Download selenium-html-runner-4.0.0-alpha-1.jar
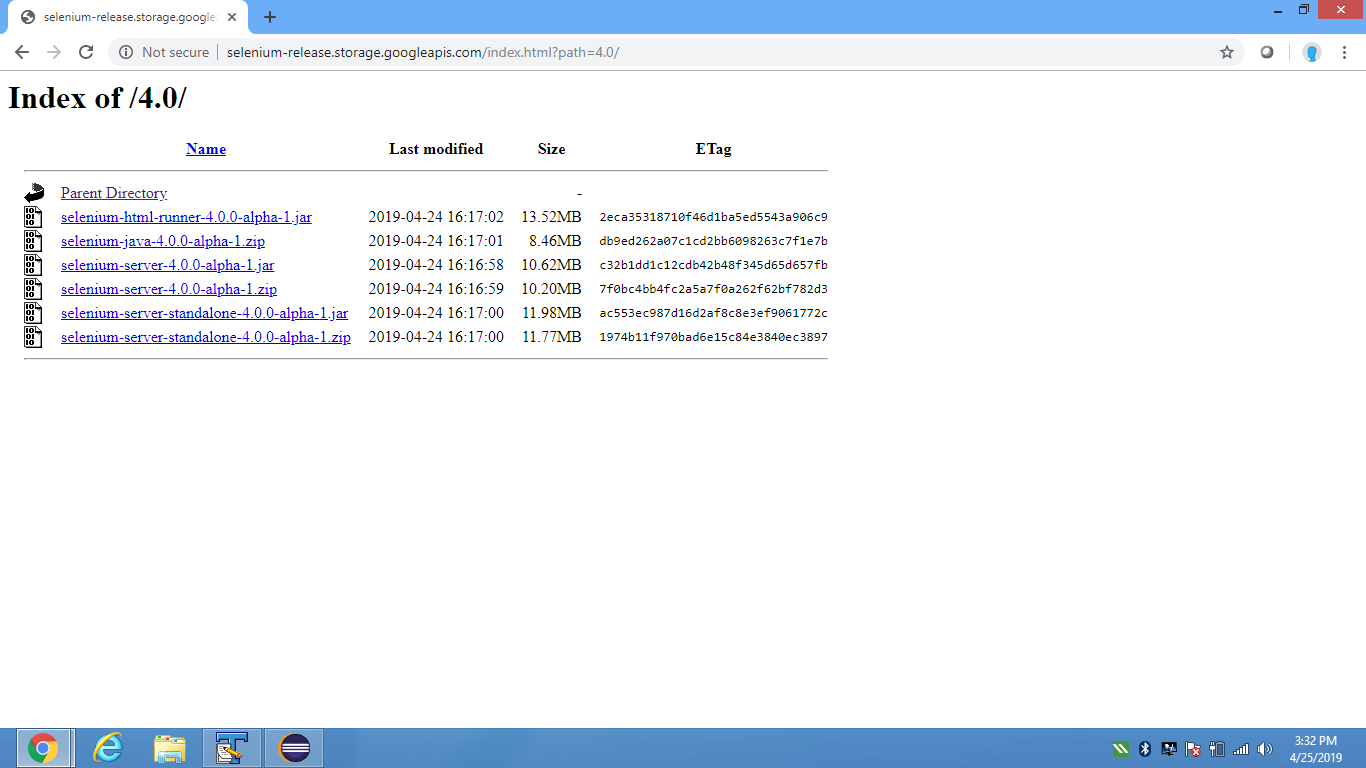This screenshot has width=1366, height=768. pyautogui.click(x=186, y=217)
